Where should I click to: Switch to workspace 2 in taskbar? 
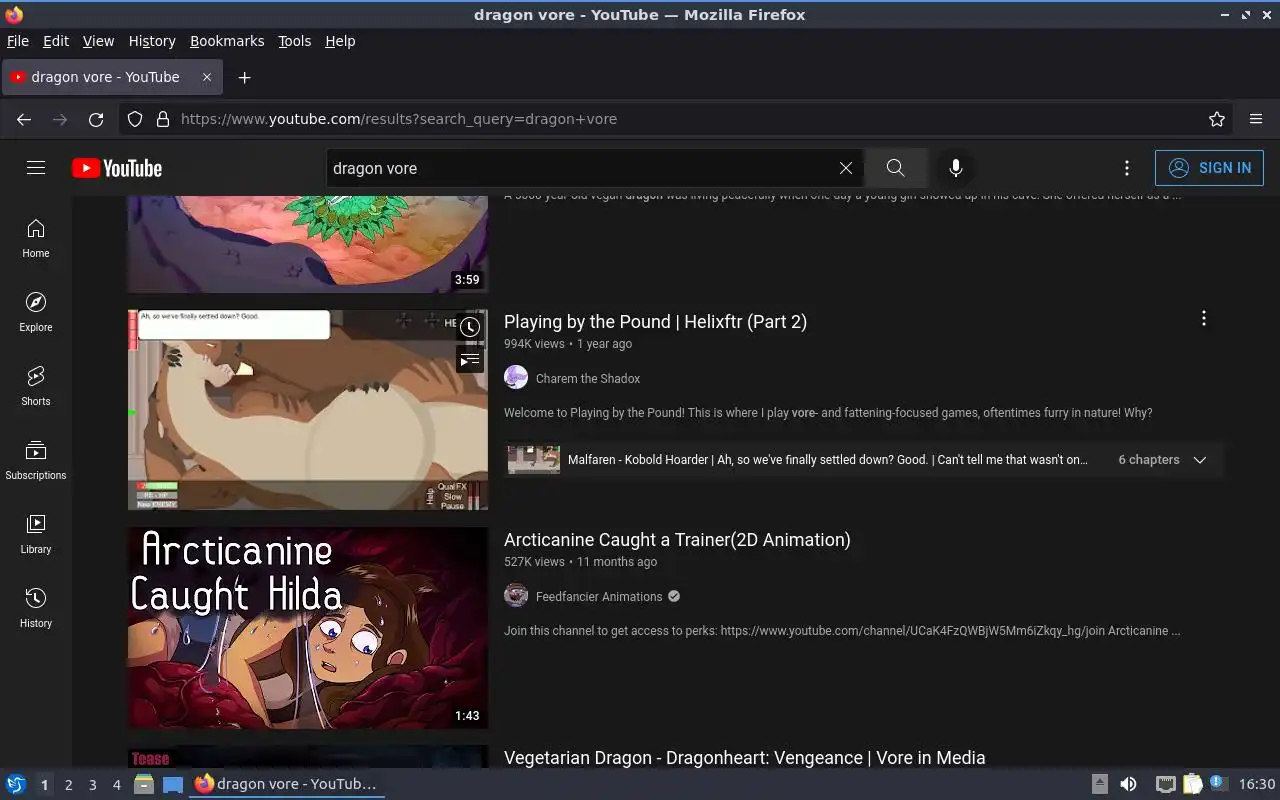coord(68,785)
